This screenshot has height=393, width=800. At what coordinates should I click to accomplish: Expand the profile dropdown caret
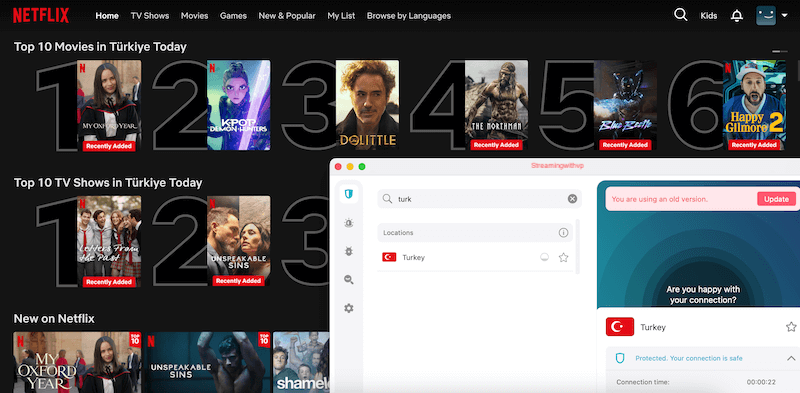[784, 16]
